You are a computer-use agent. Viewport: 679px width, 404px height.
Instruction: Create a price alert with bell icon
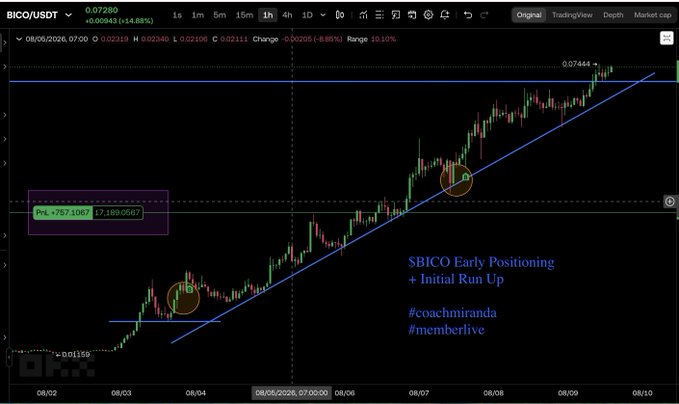click(445, 15)
